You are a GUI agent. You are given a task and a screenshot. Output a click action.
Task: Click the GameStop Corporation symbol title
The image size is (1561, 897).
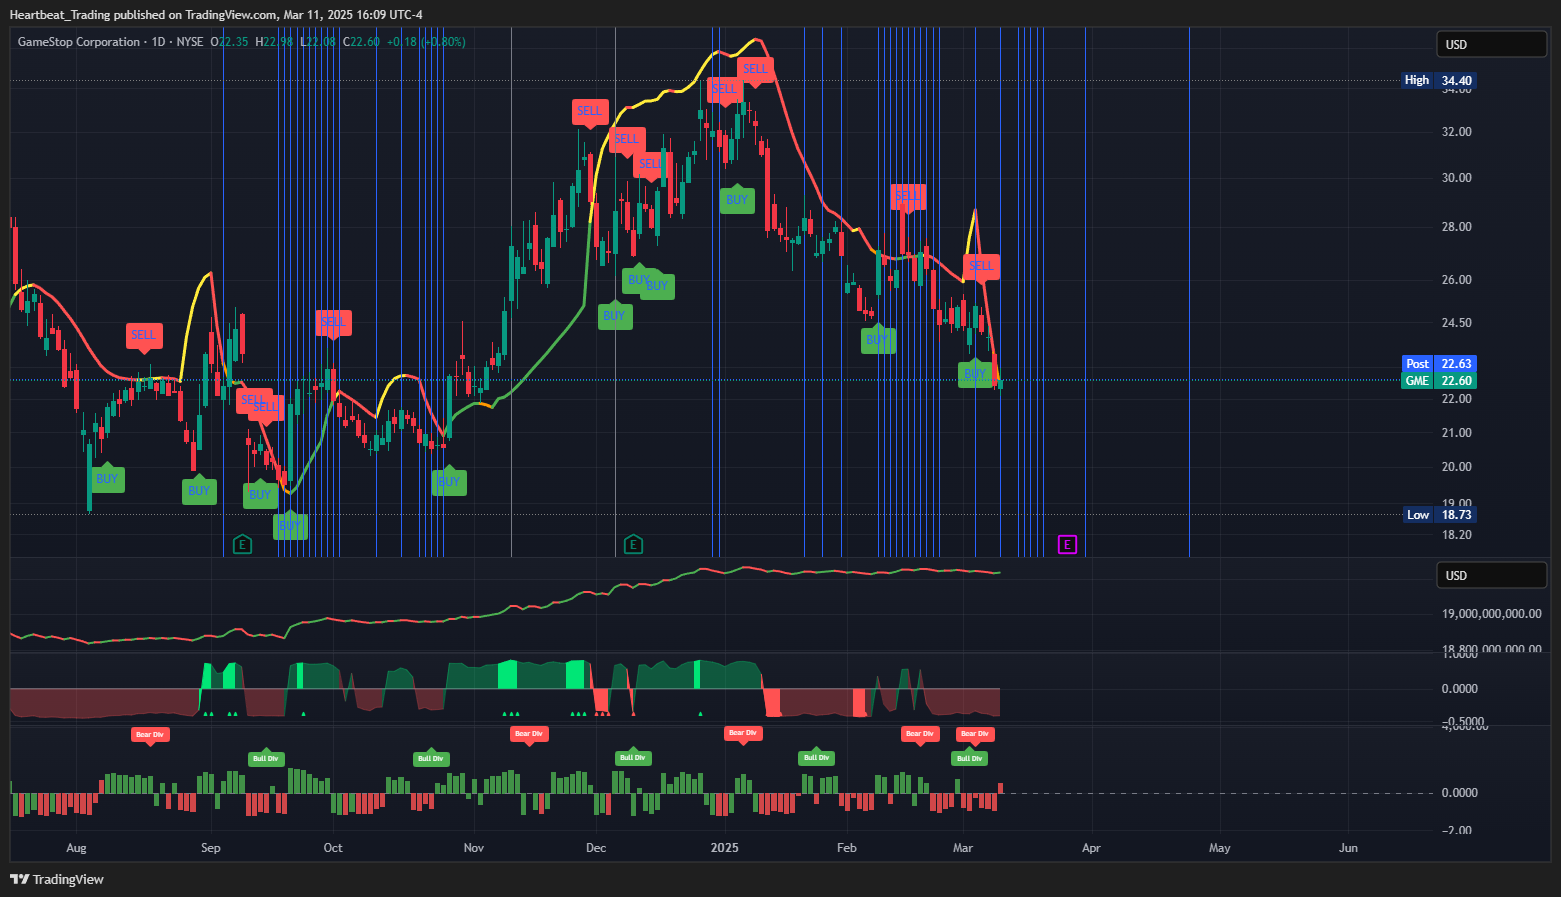point(79,42)
